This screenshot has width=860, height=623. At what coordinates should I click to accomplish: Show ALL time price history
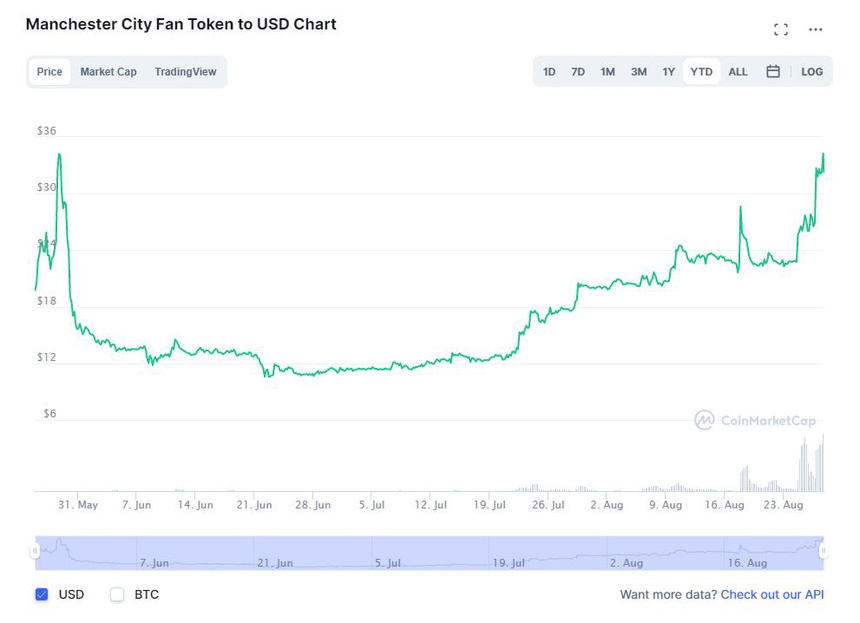738,72
